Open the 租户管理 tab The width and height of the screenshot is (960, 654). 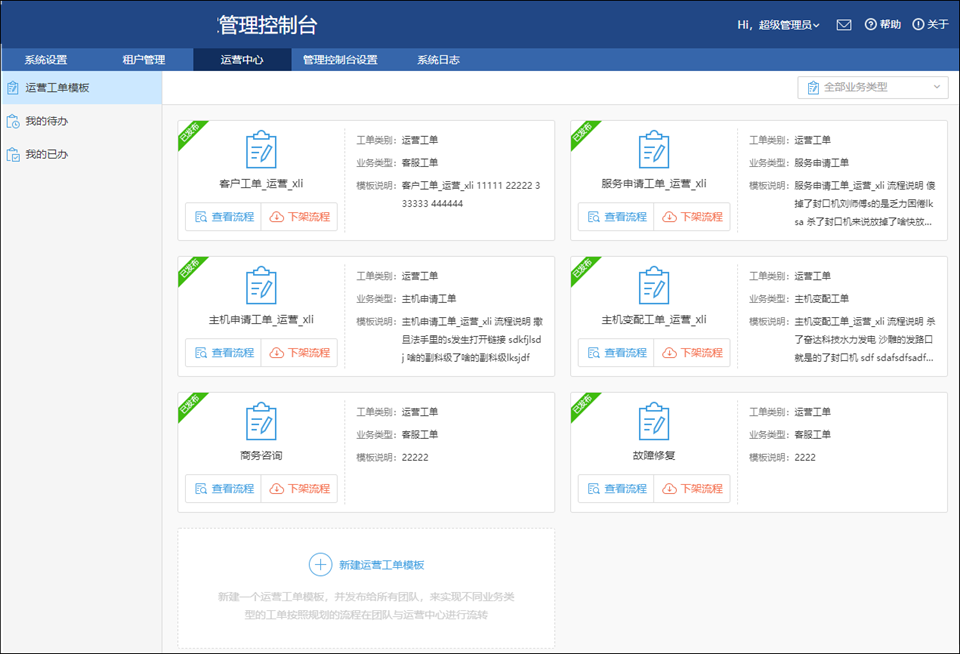(x=143, y=59)
